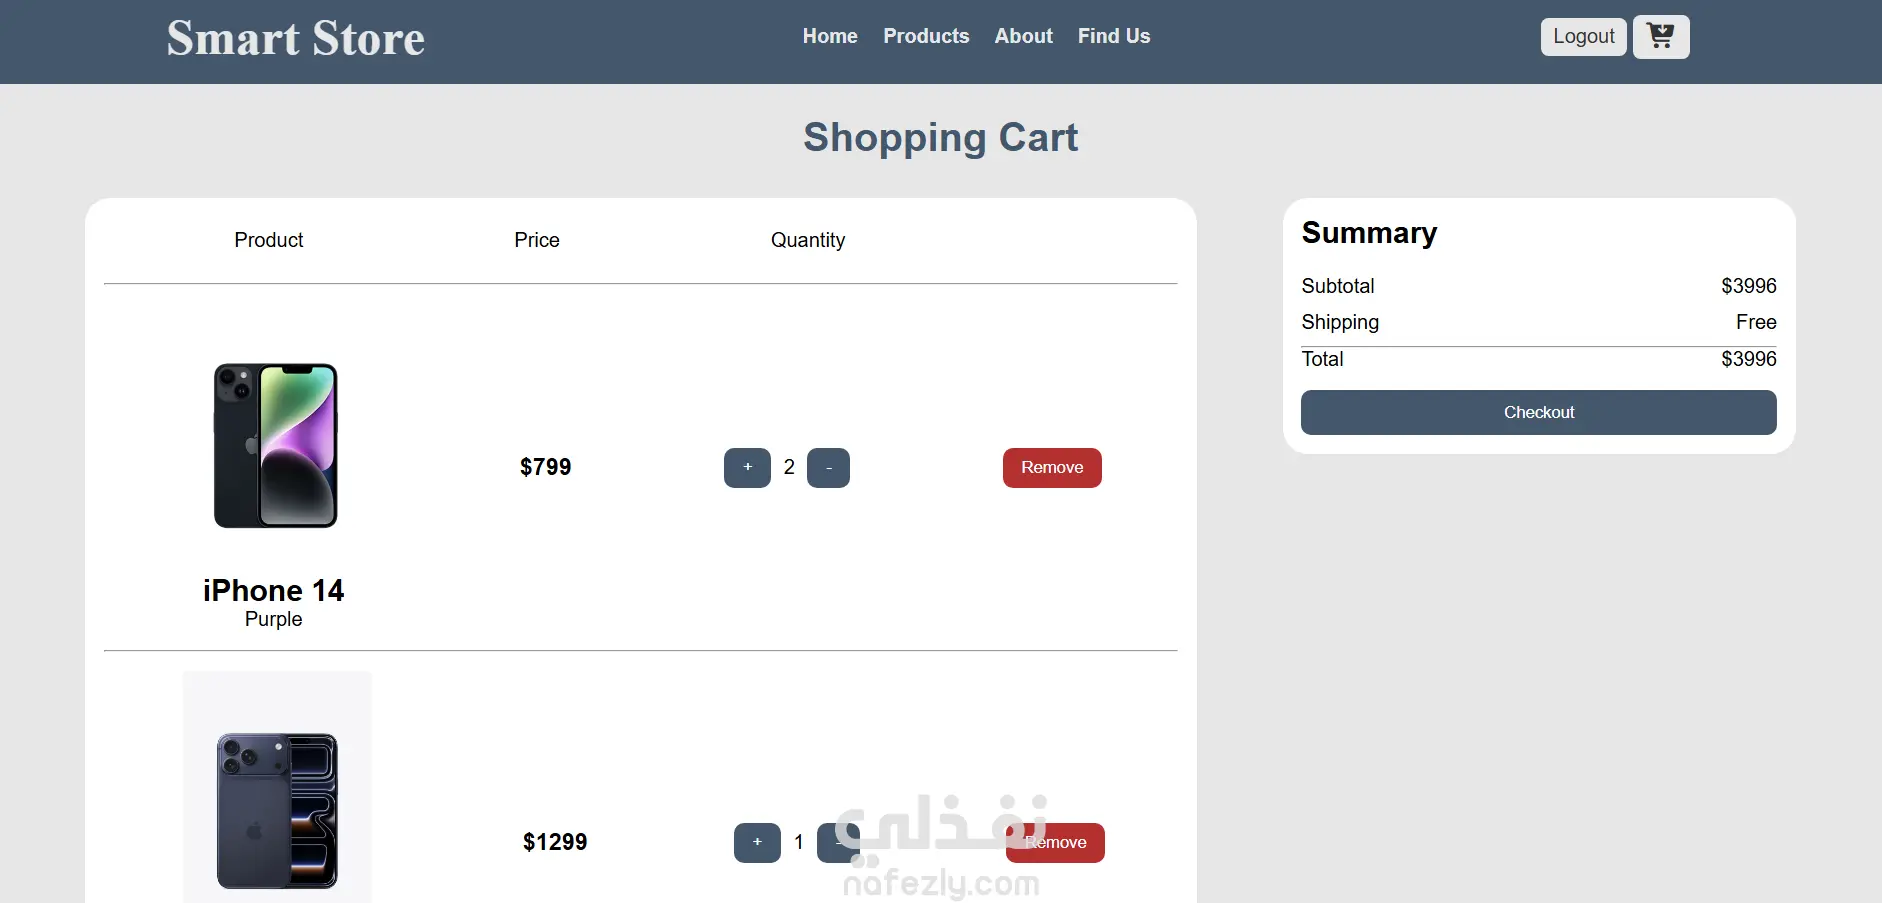Image resolution: width=1882 pixels, height=903 pixels.
Task: Click the Logout button
Action: pyautogui.click(x=1584, y=37)
